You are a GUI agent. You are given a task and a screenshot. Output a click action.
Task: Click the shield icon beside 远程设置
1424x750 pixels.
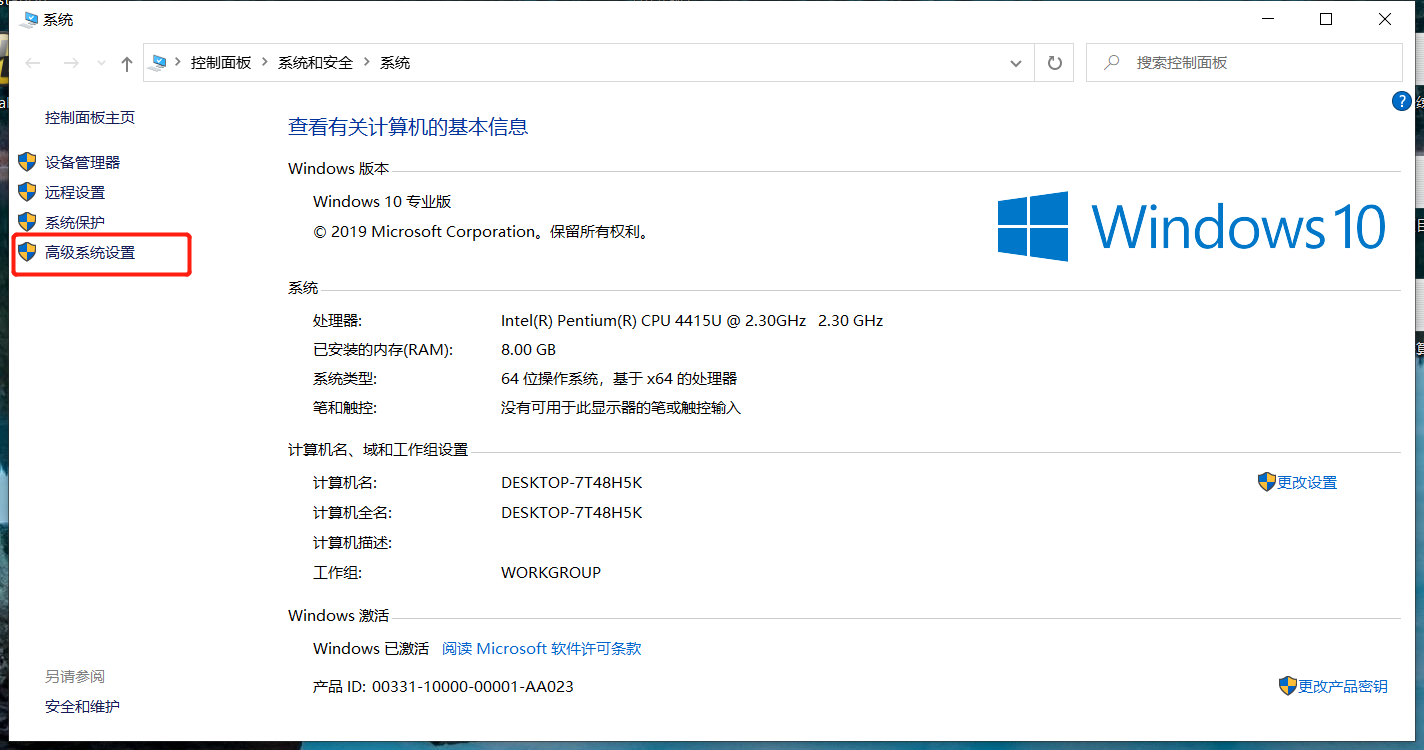click(x=27, y=192)
